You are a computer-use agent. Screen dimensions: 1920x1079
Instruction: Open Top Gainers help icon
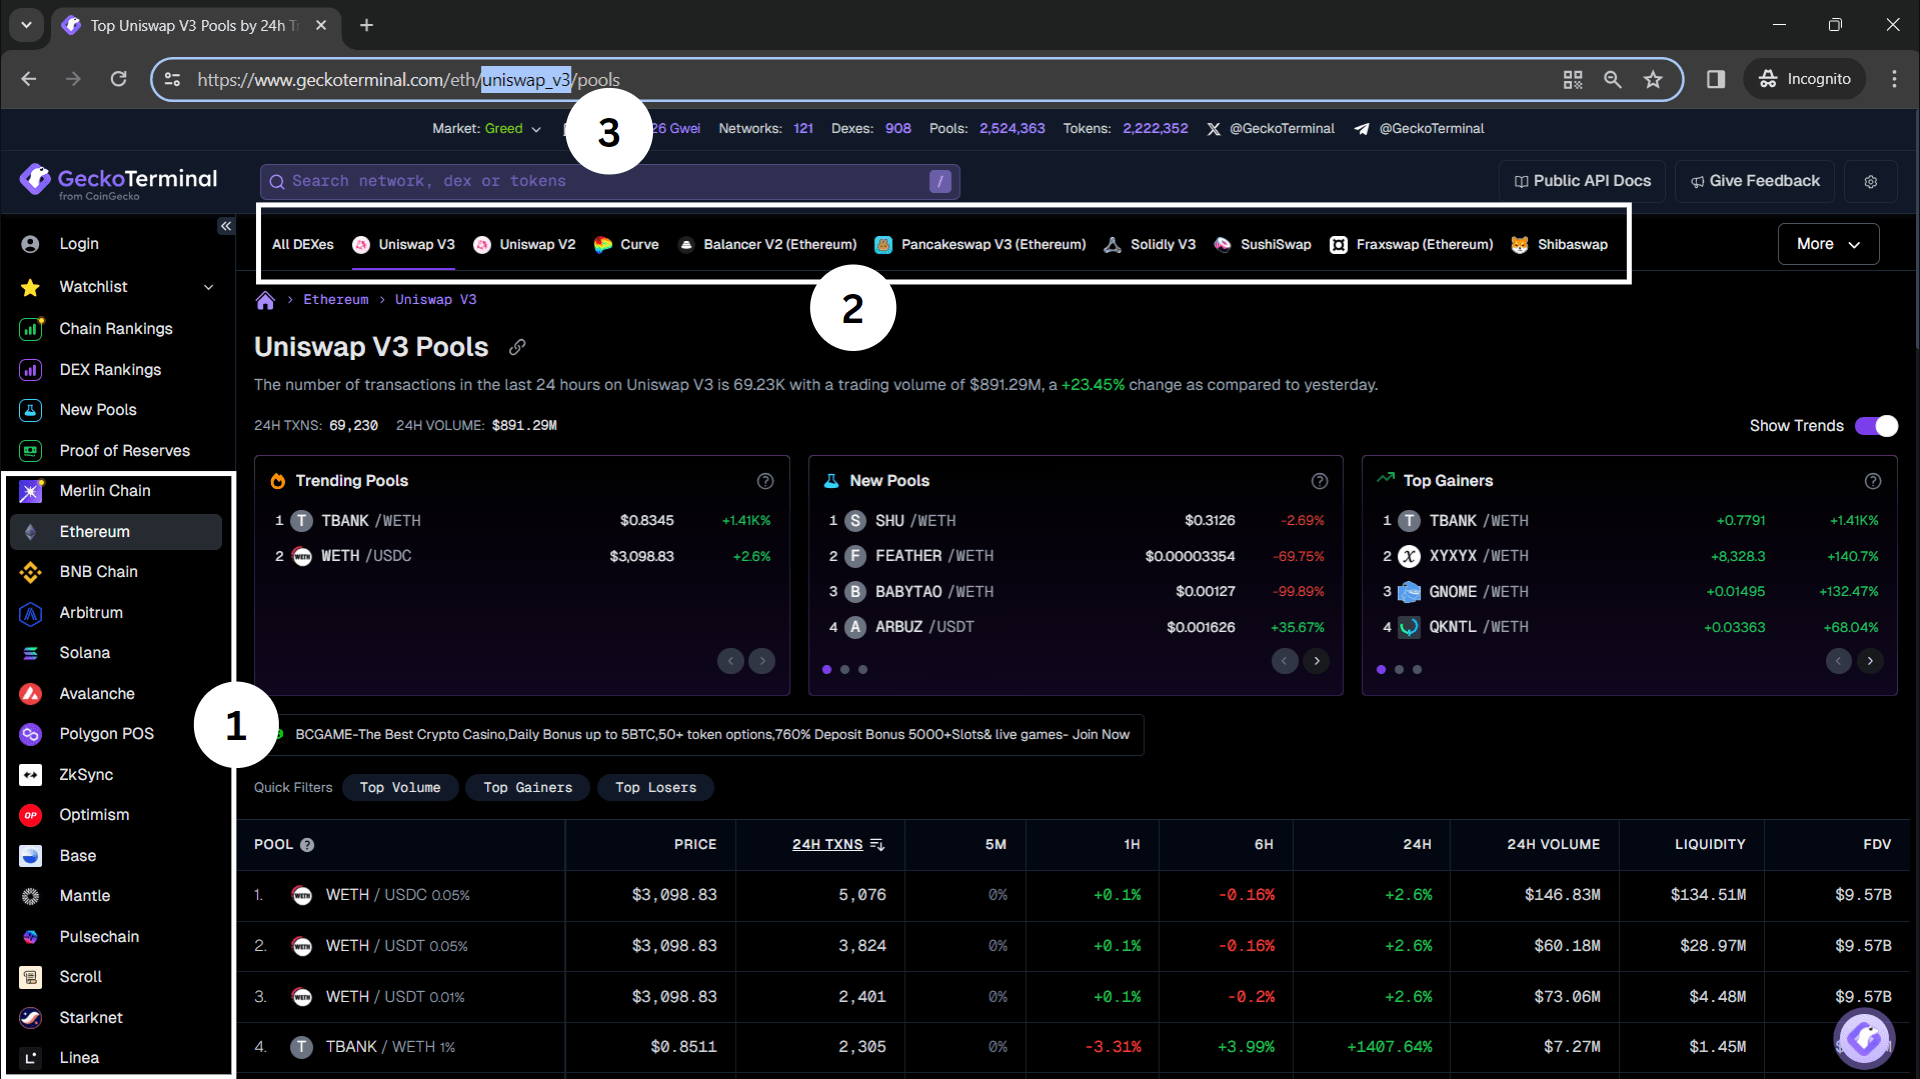coord(1873,481)
